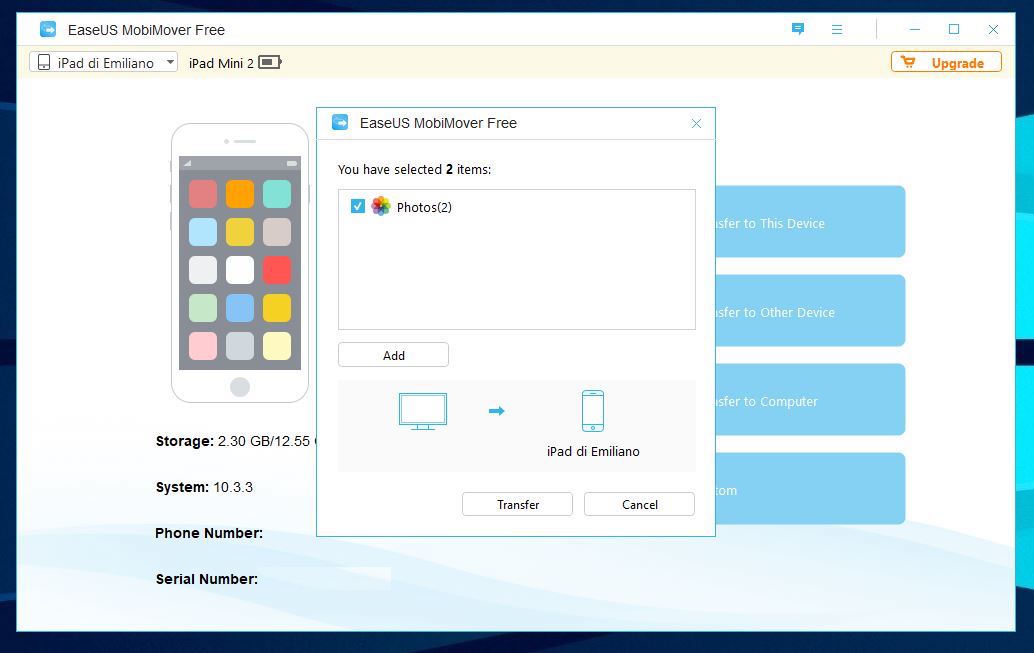
Task: Uncheck the Photos(2) checkbox
Action: coord(357,206)
